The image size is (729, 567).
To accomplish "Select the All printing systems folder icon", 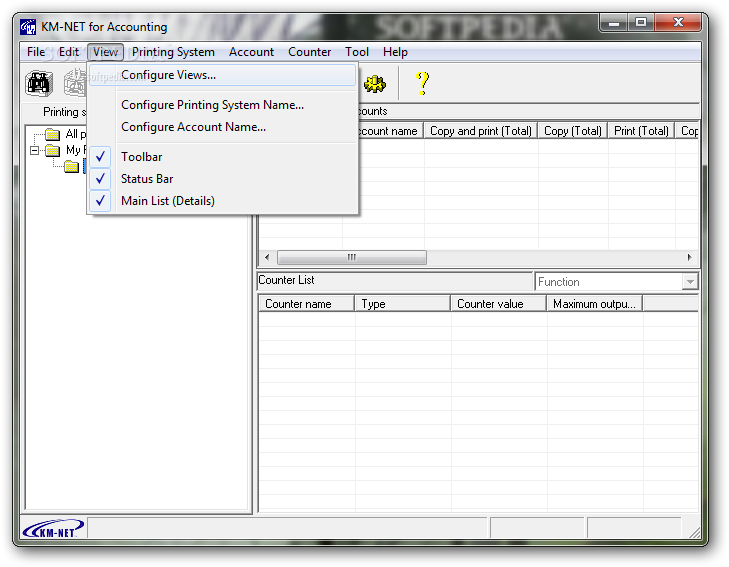I will pos(53,134).
